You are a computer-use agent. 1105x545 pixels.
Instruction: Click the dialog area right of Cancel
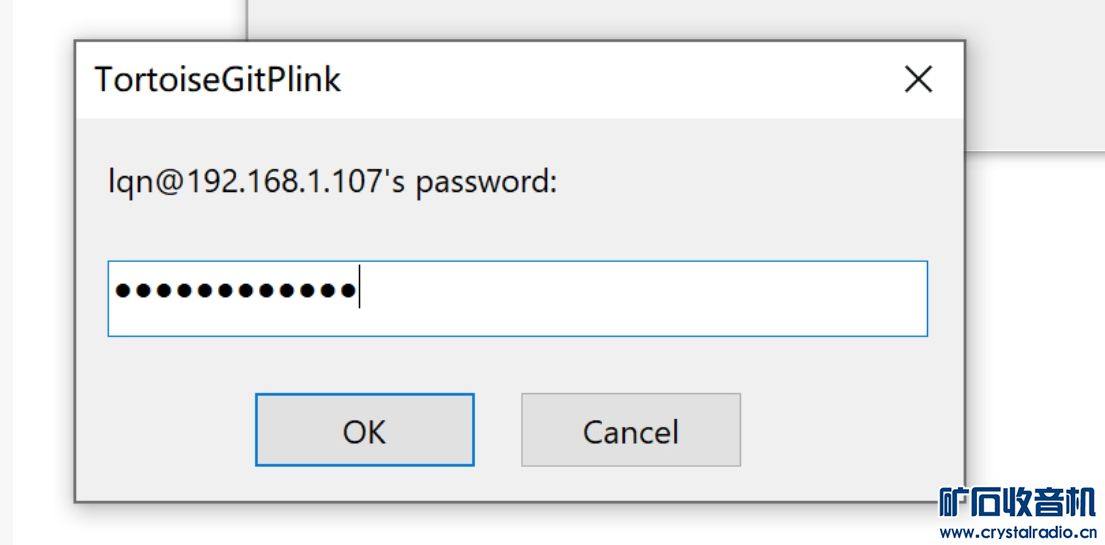coord(850,430)
